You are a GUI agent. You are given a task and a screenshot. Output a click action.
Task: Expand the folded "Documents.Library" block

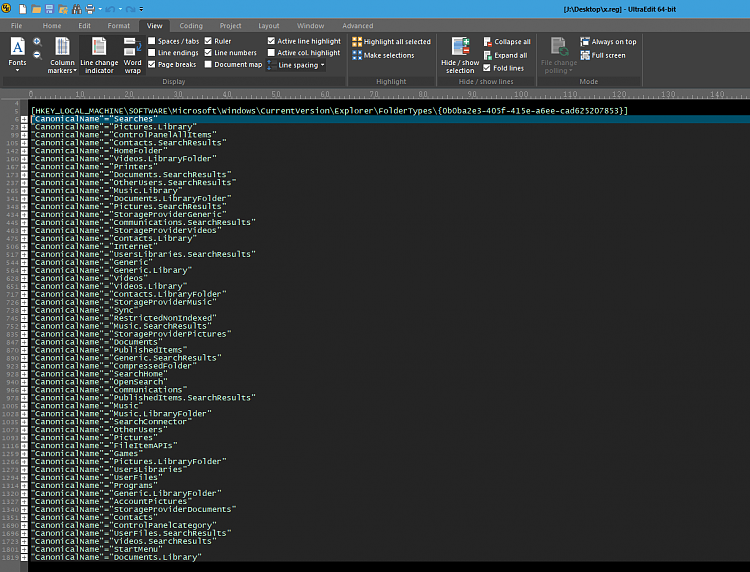tap(24, 558)
